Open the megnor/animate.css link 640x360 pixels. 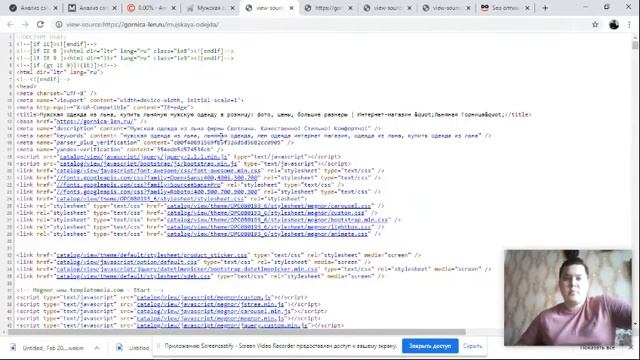click(x=267, y=234)
